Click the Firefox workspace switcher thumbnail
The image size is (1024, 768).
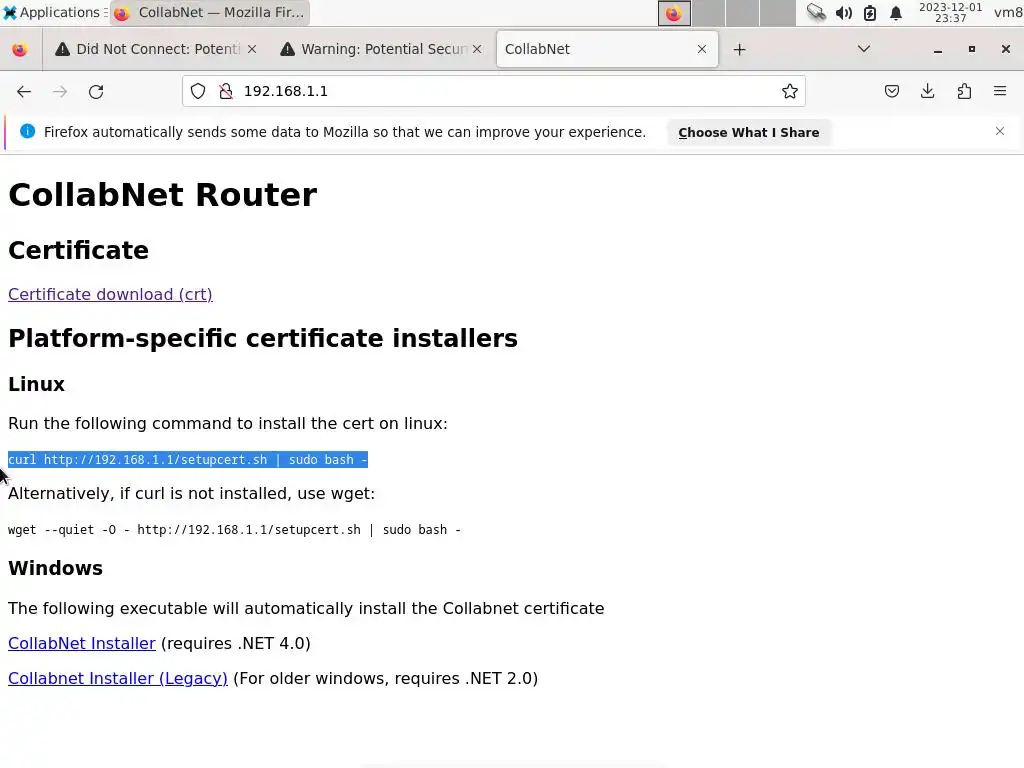[674, 13]
